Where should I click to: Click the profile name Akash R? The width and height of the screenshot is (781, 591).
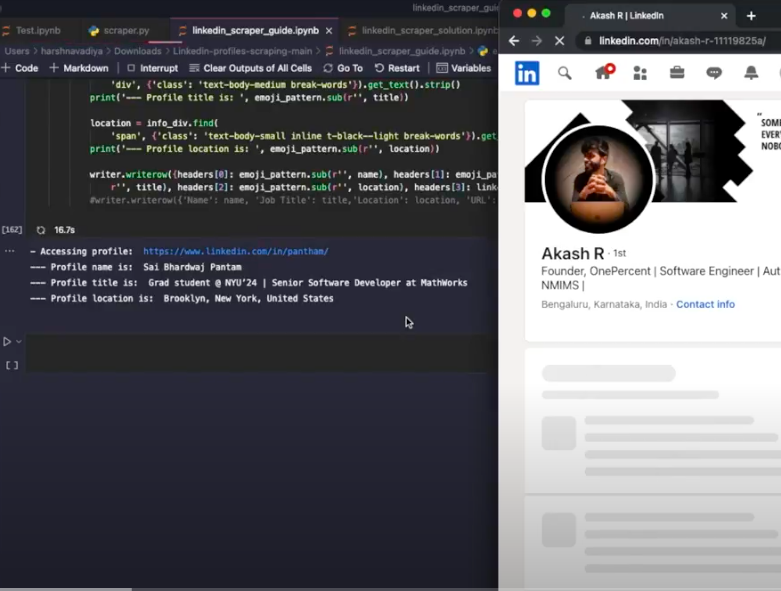pos(572,253)
